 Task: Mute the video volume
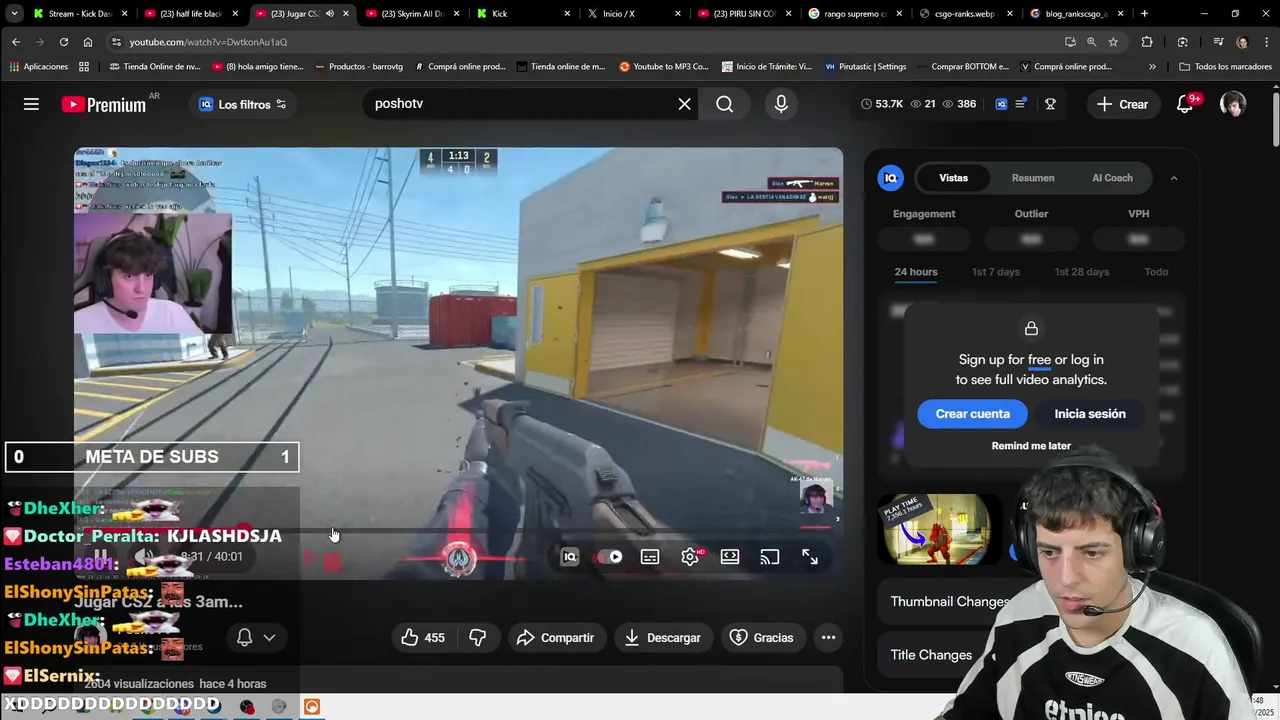click(x=146, y=557)
